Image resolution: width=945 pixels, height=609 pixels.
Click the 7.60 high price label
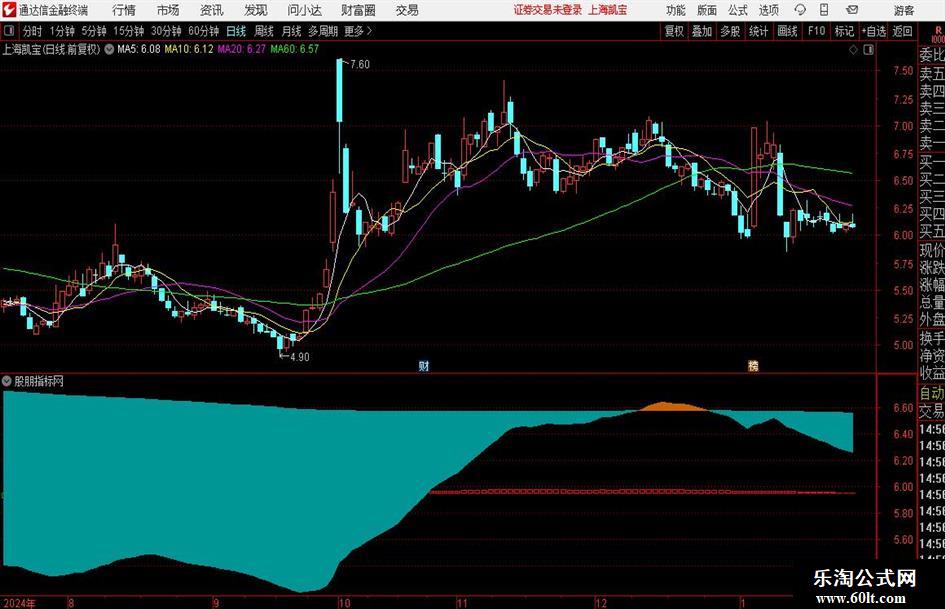pyautogui.click(x=359, y=65)
